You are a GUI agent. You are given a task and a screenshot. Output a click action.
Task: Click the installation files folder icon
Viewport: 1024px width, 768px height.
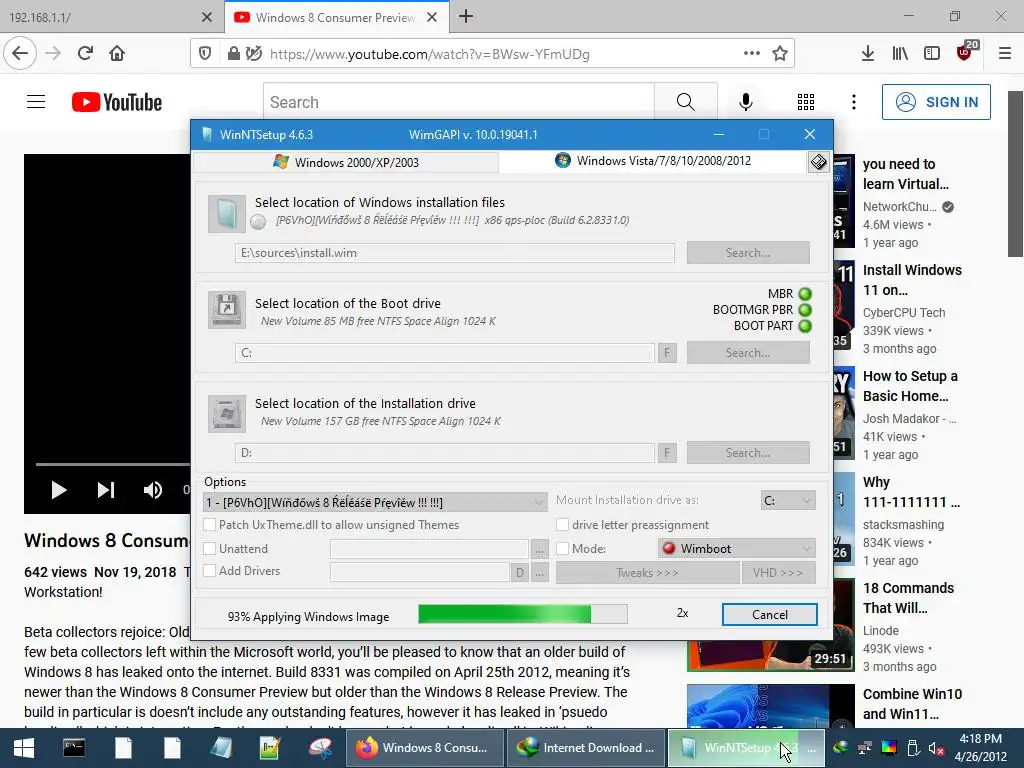227,214
